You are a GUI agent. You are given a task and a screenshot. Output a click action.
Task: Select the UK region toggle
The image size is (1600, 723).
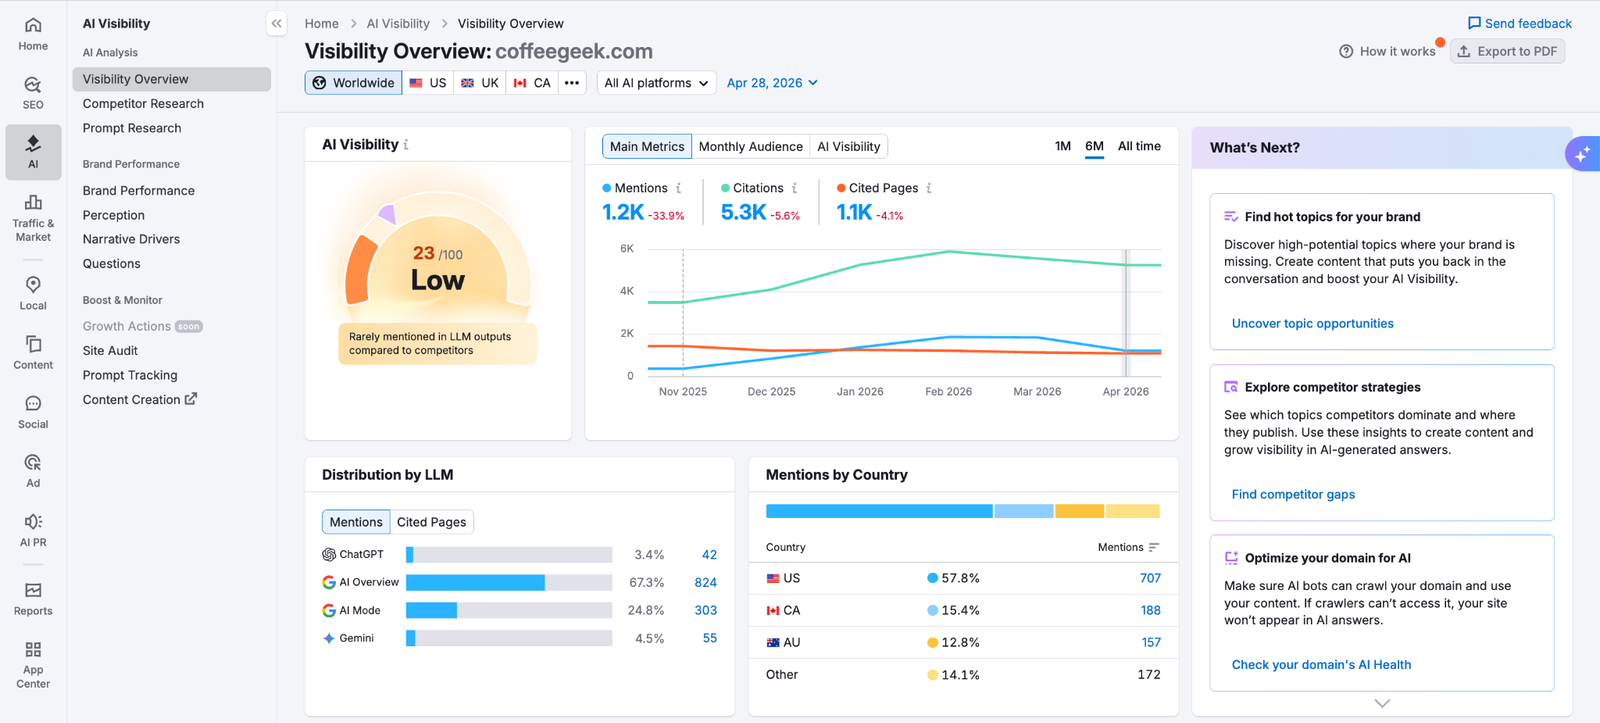[x=480, y=83]
